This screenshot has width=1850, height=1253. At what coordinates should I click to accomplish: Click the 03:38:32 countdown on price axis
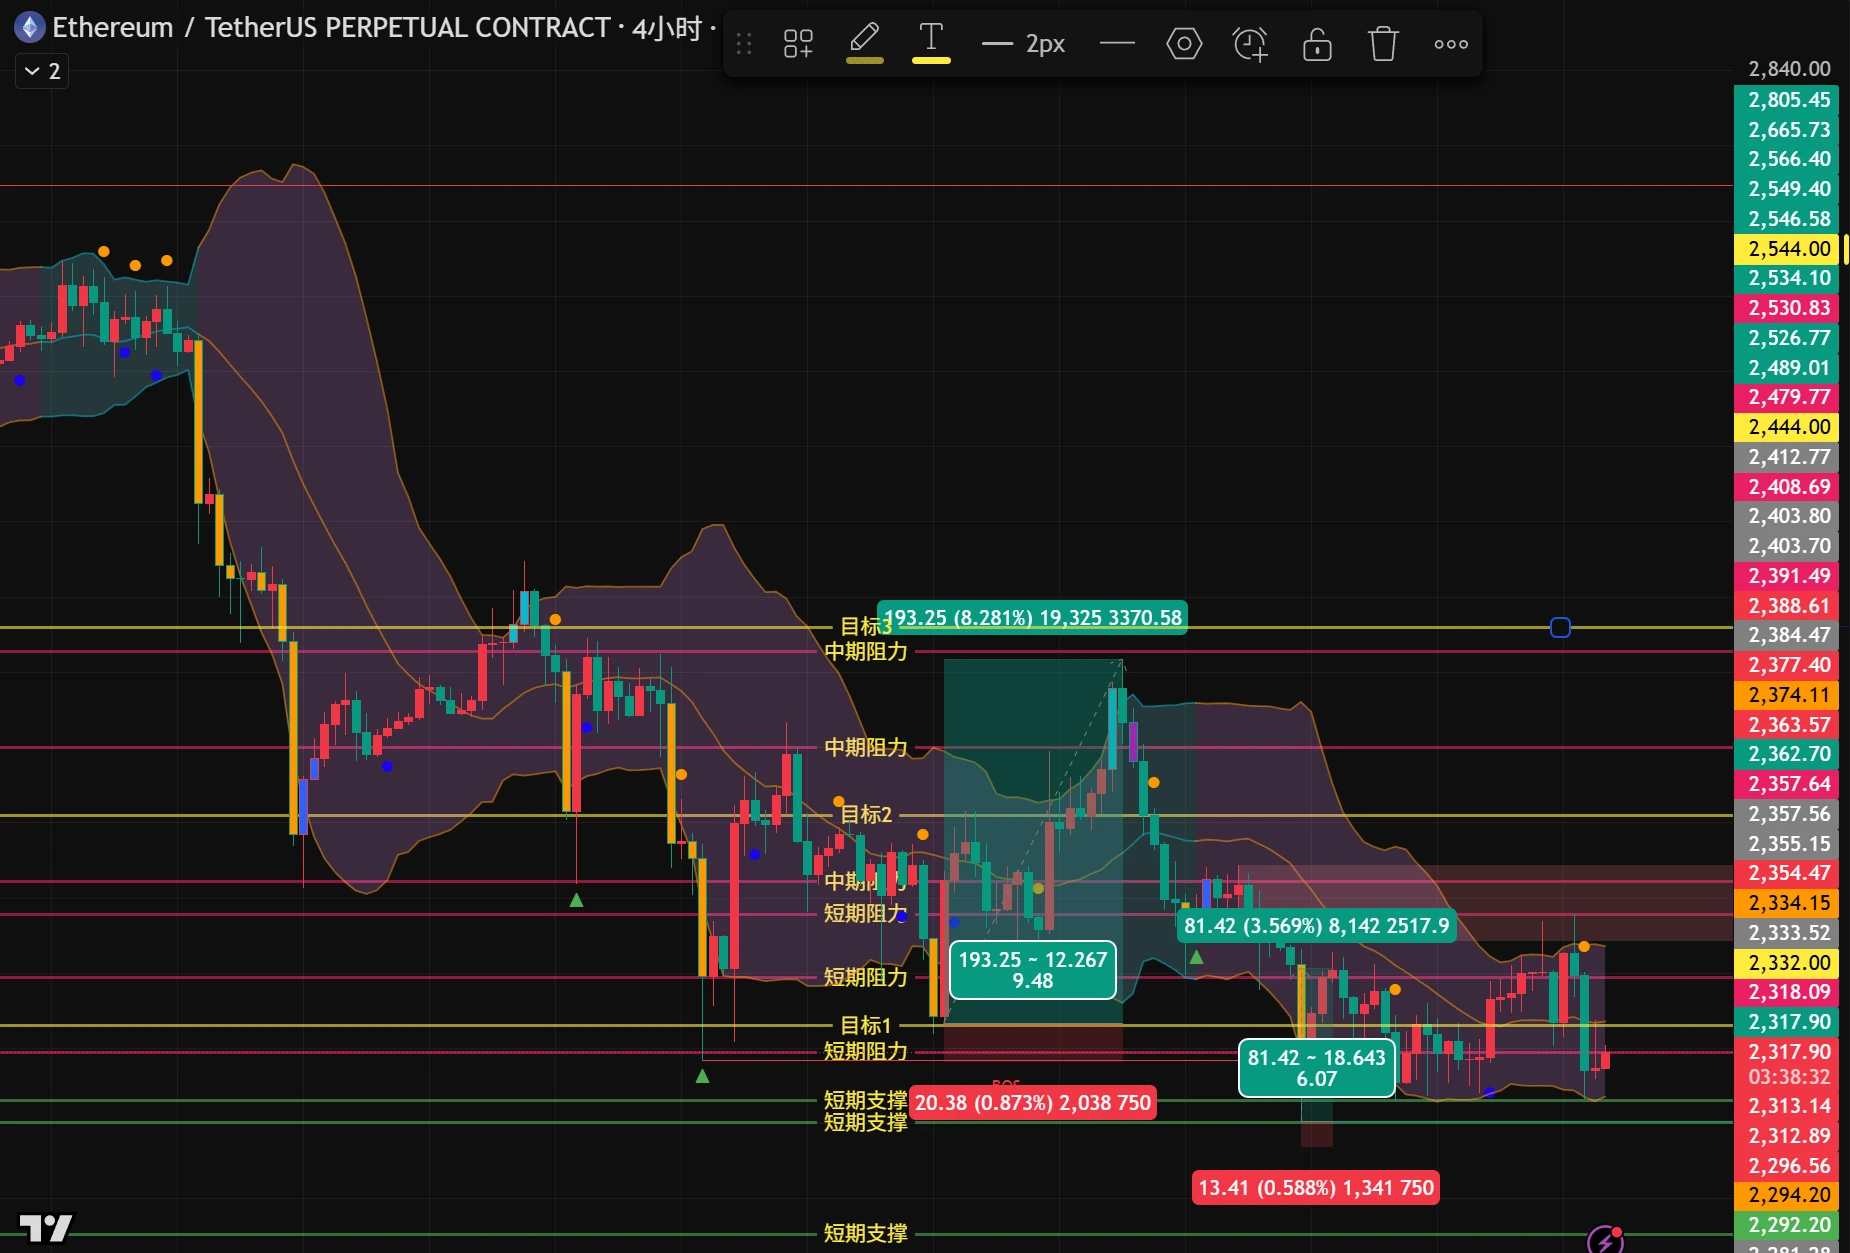click(x=1787, y=1077)
